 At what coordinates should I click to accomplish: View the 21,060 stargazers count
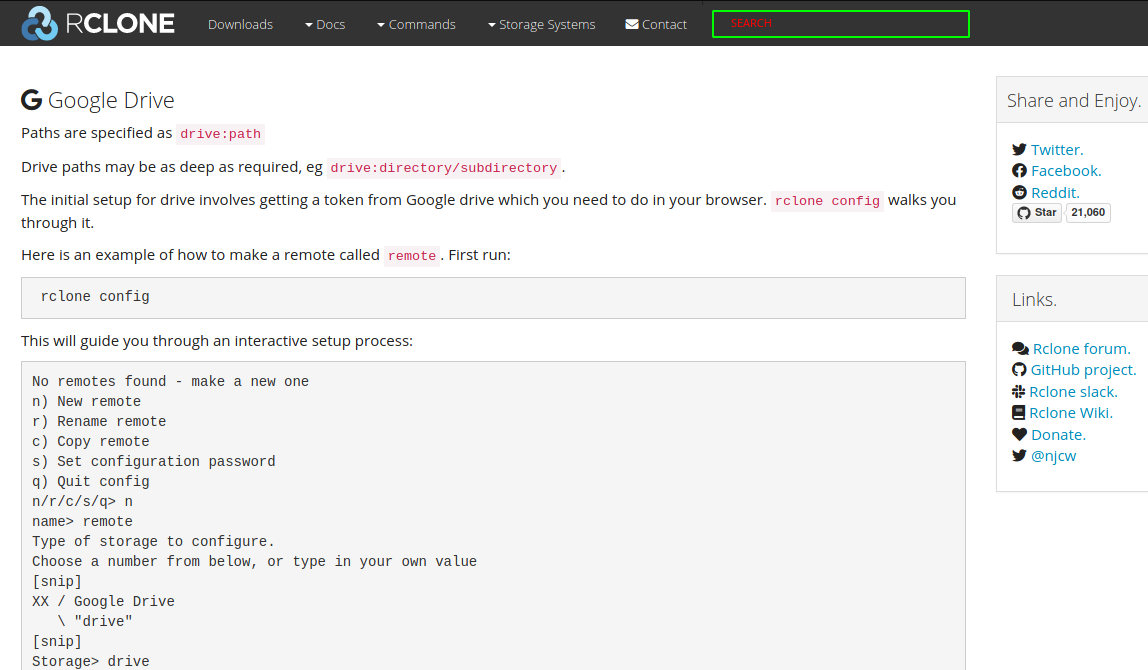1088,212
